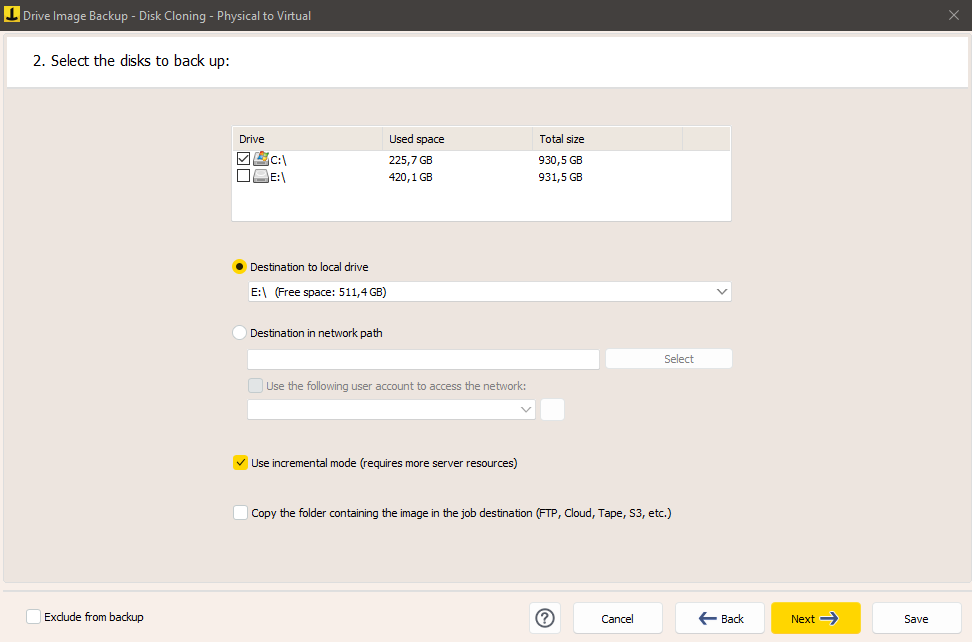Screen dimensions: 972x642
Task: Enable copy folder to job destination
Action: (x=240, y=513)
